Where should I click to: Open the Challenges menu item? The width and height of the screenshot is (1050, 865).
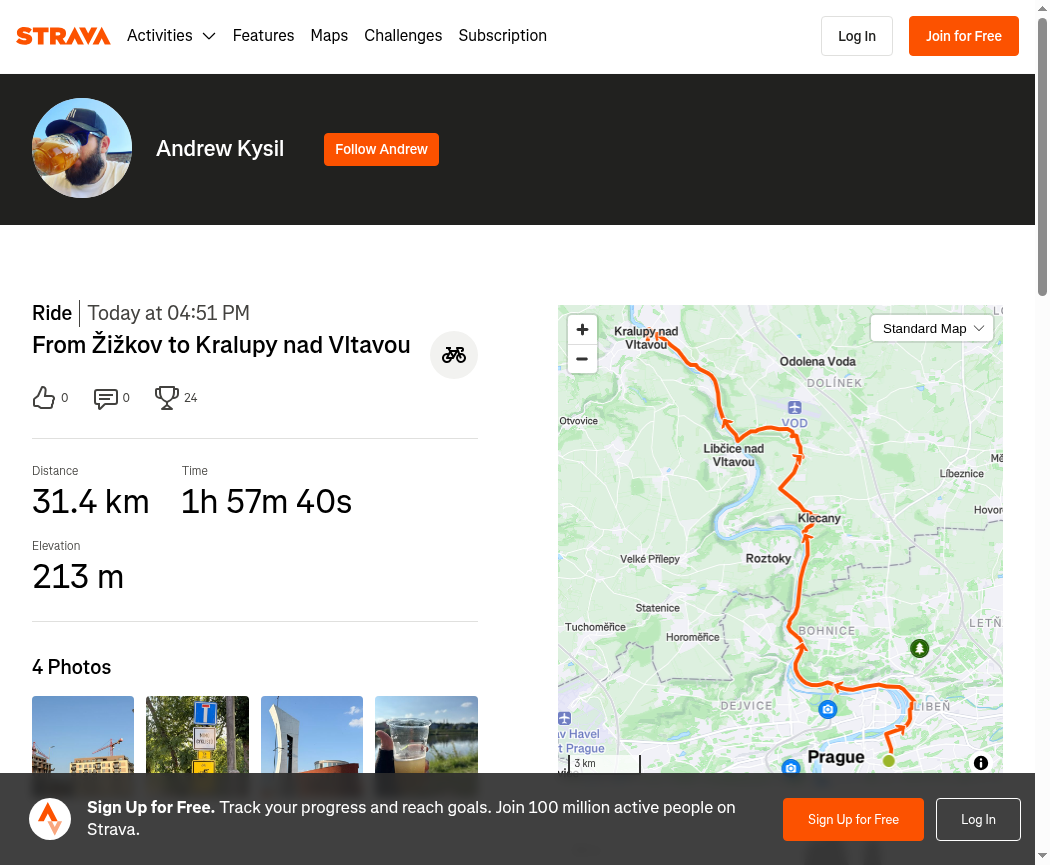(x=403, y=36)
